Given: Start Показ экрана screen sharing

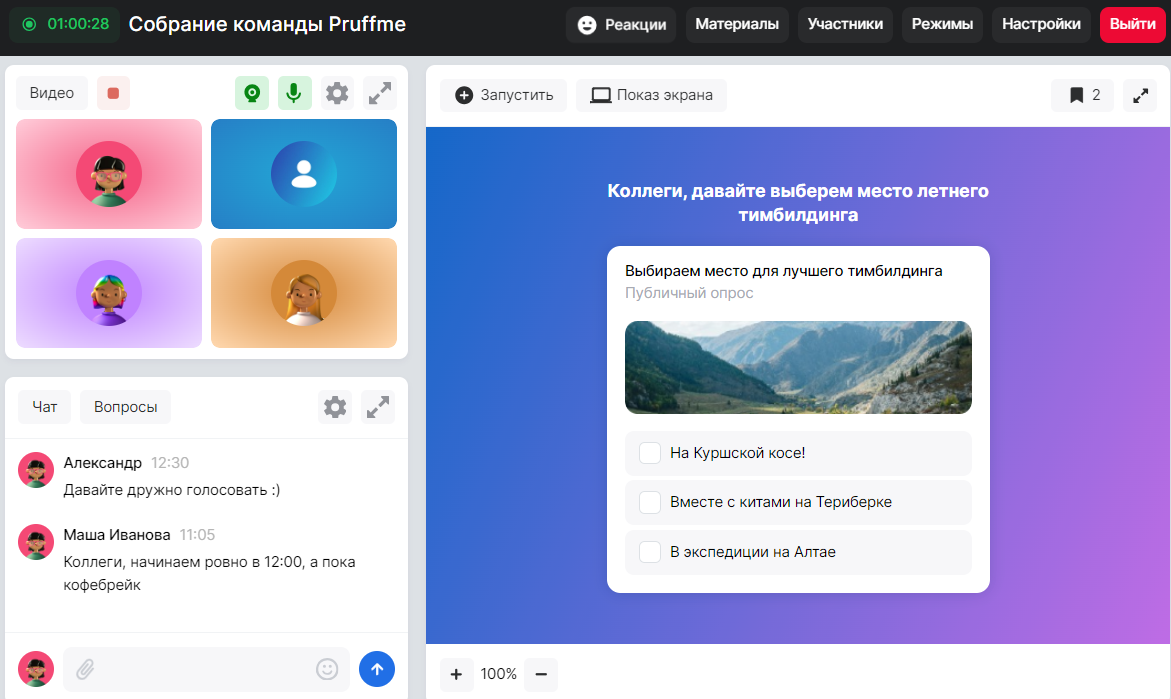Looking at the screenshot, I should pyautogui.click(x=651, y=95).
